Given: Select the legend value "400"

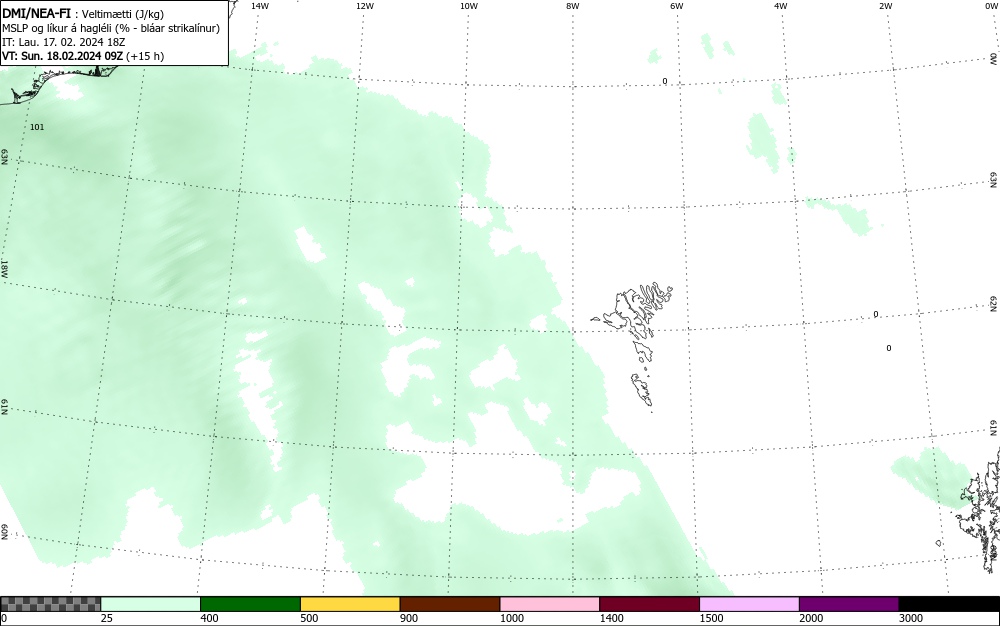Looking at the screenshot, I should (x=209, y=618).
